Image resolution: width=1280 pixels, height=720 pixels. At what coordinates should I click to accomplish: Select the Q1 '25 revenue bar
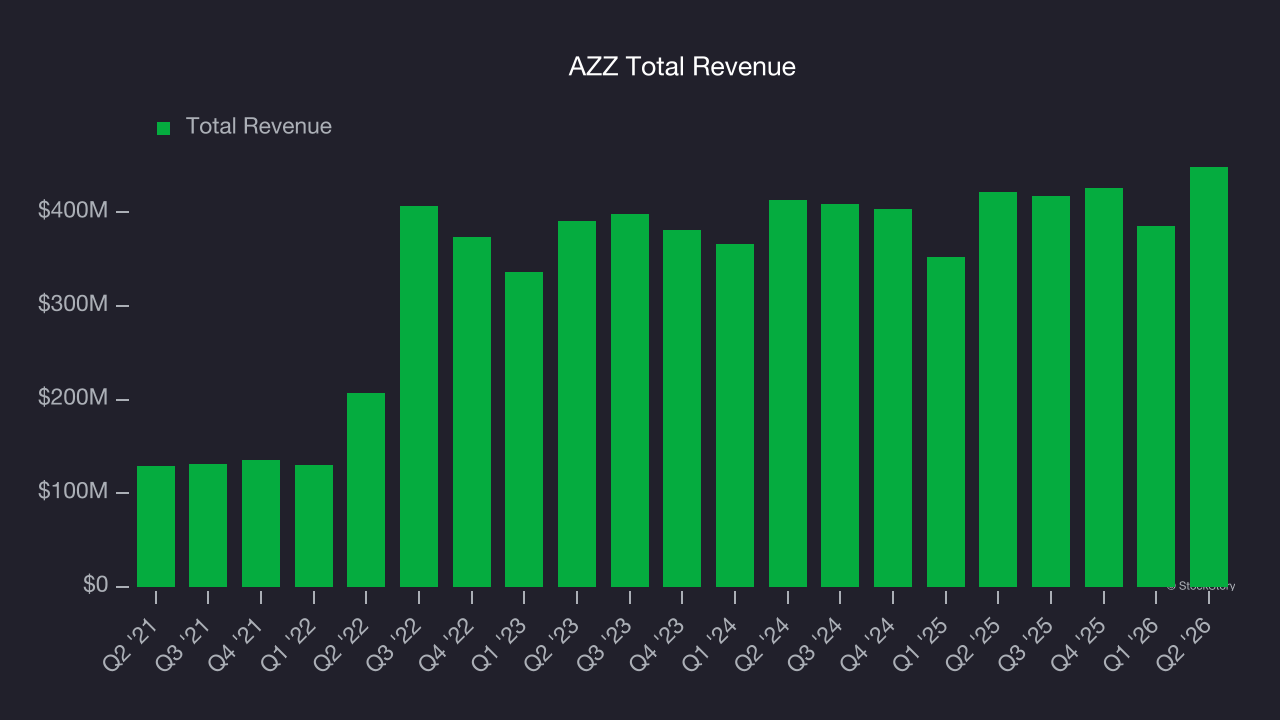[946, 422]
